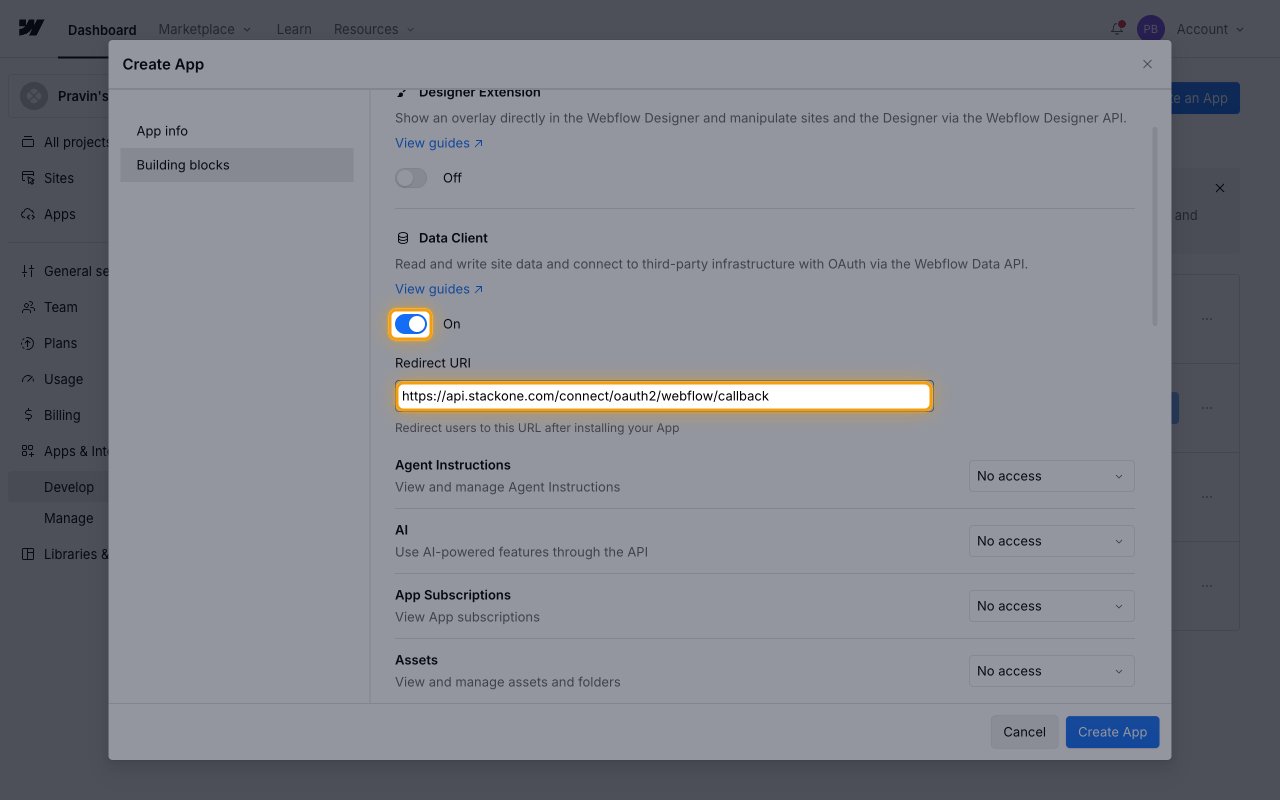
Task: Click the workspace avatar icon beside Pravin's
Action: [34, 96]
